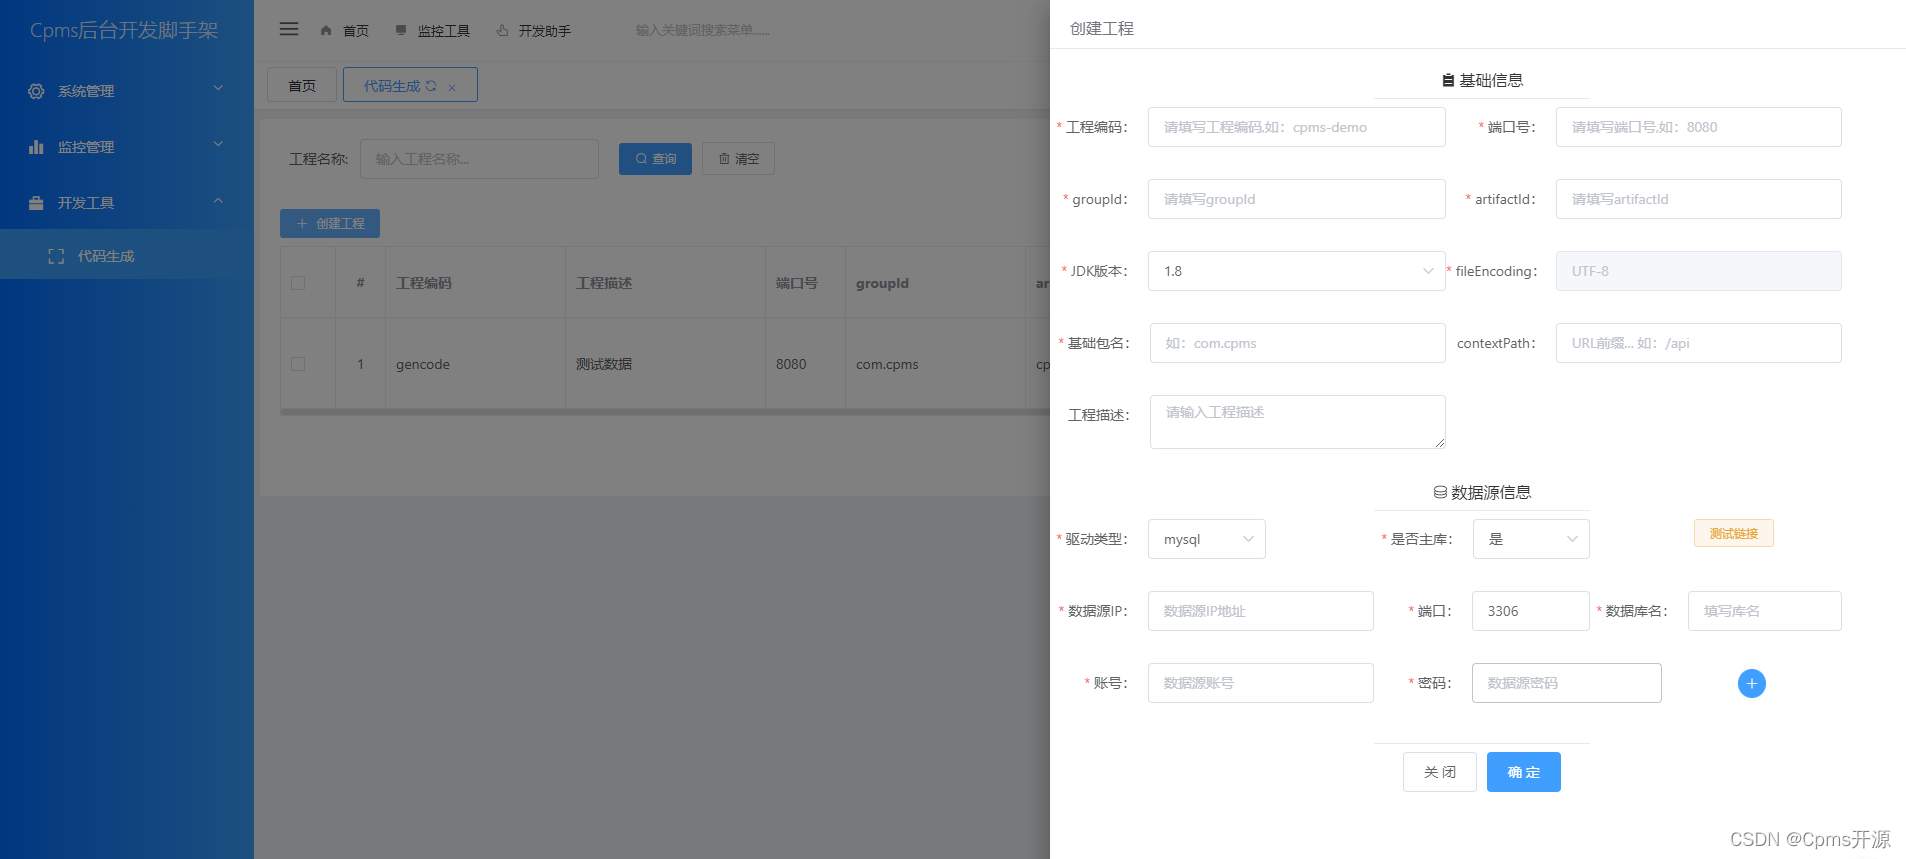
Task: Focus the artifactId input field
Action: tap(1698, 199)
